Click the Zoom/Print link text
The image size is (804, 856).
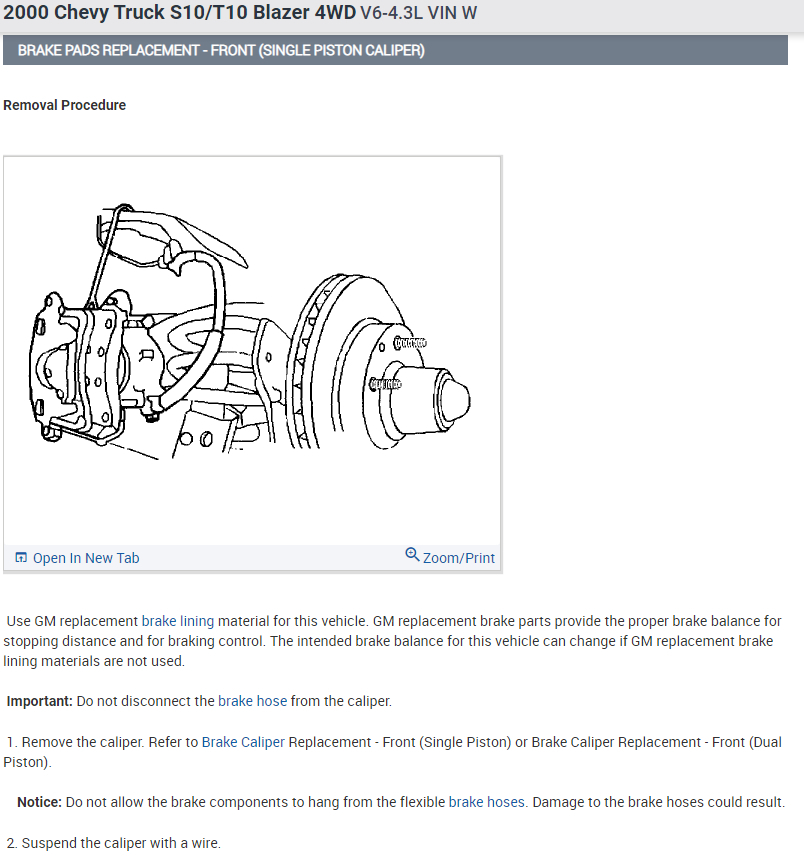(458, 558)
